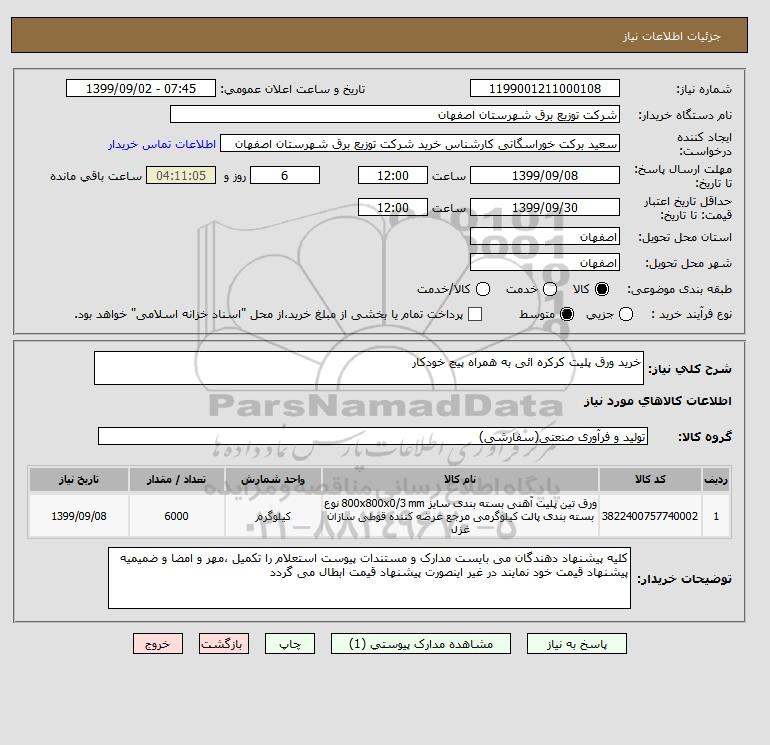Click the need date cell 1399/09/08
Screen dimensions: 770x745
pyautogui.click(x=79, y=516)
